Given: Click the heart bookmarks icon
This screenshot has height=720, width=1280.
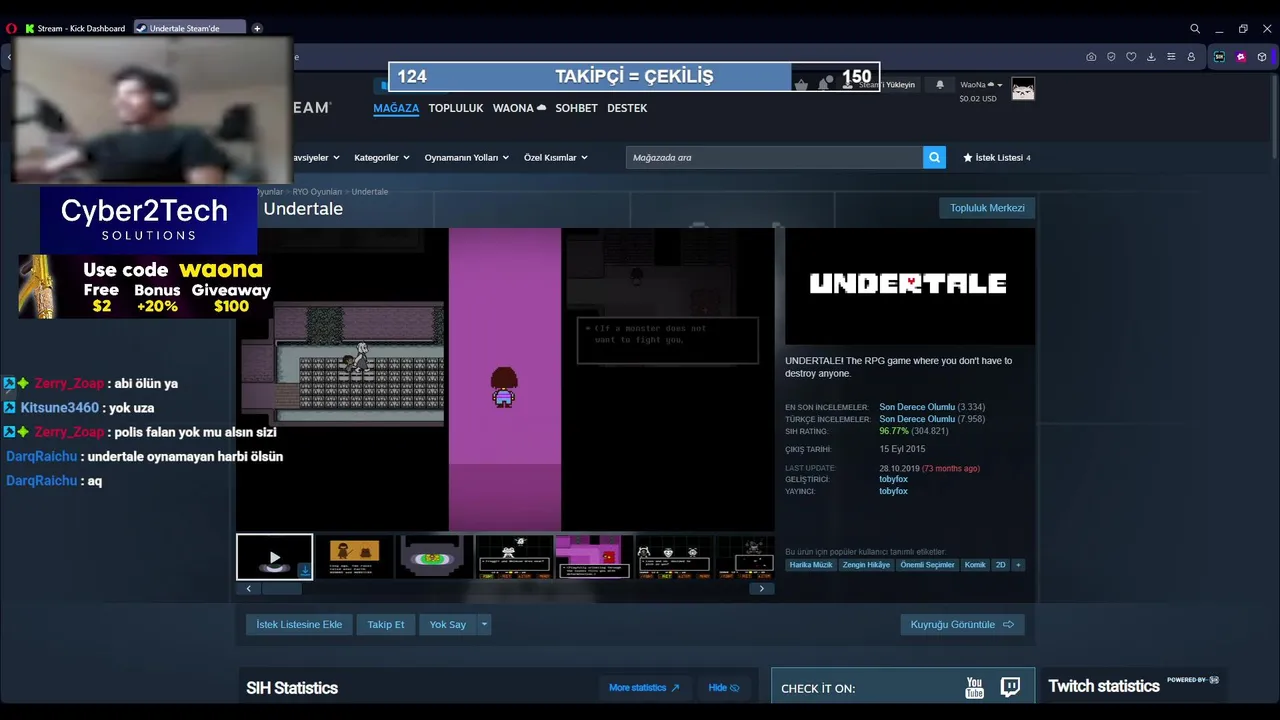Looking at the screenshot, I should [1131, 57].
